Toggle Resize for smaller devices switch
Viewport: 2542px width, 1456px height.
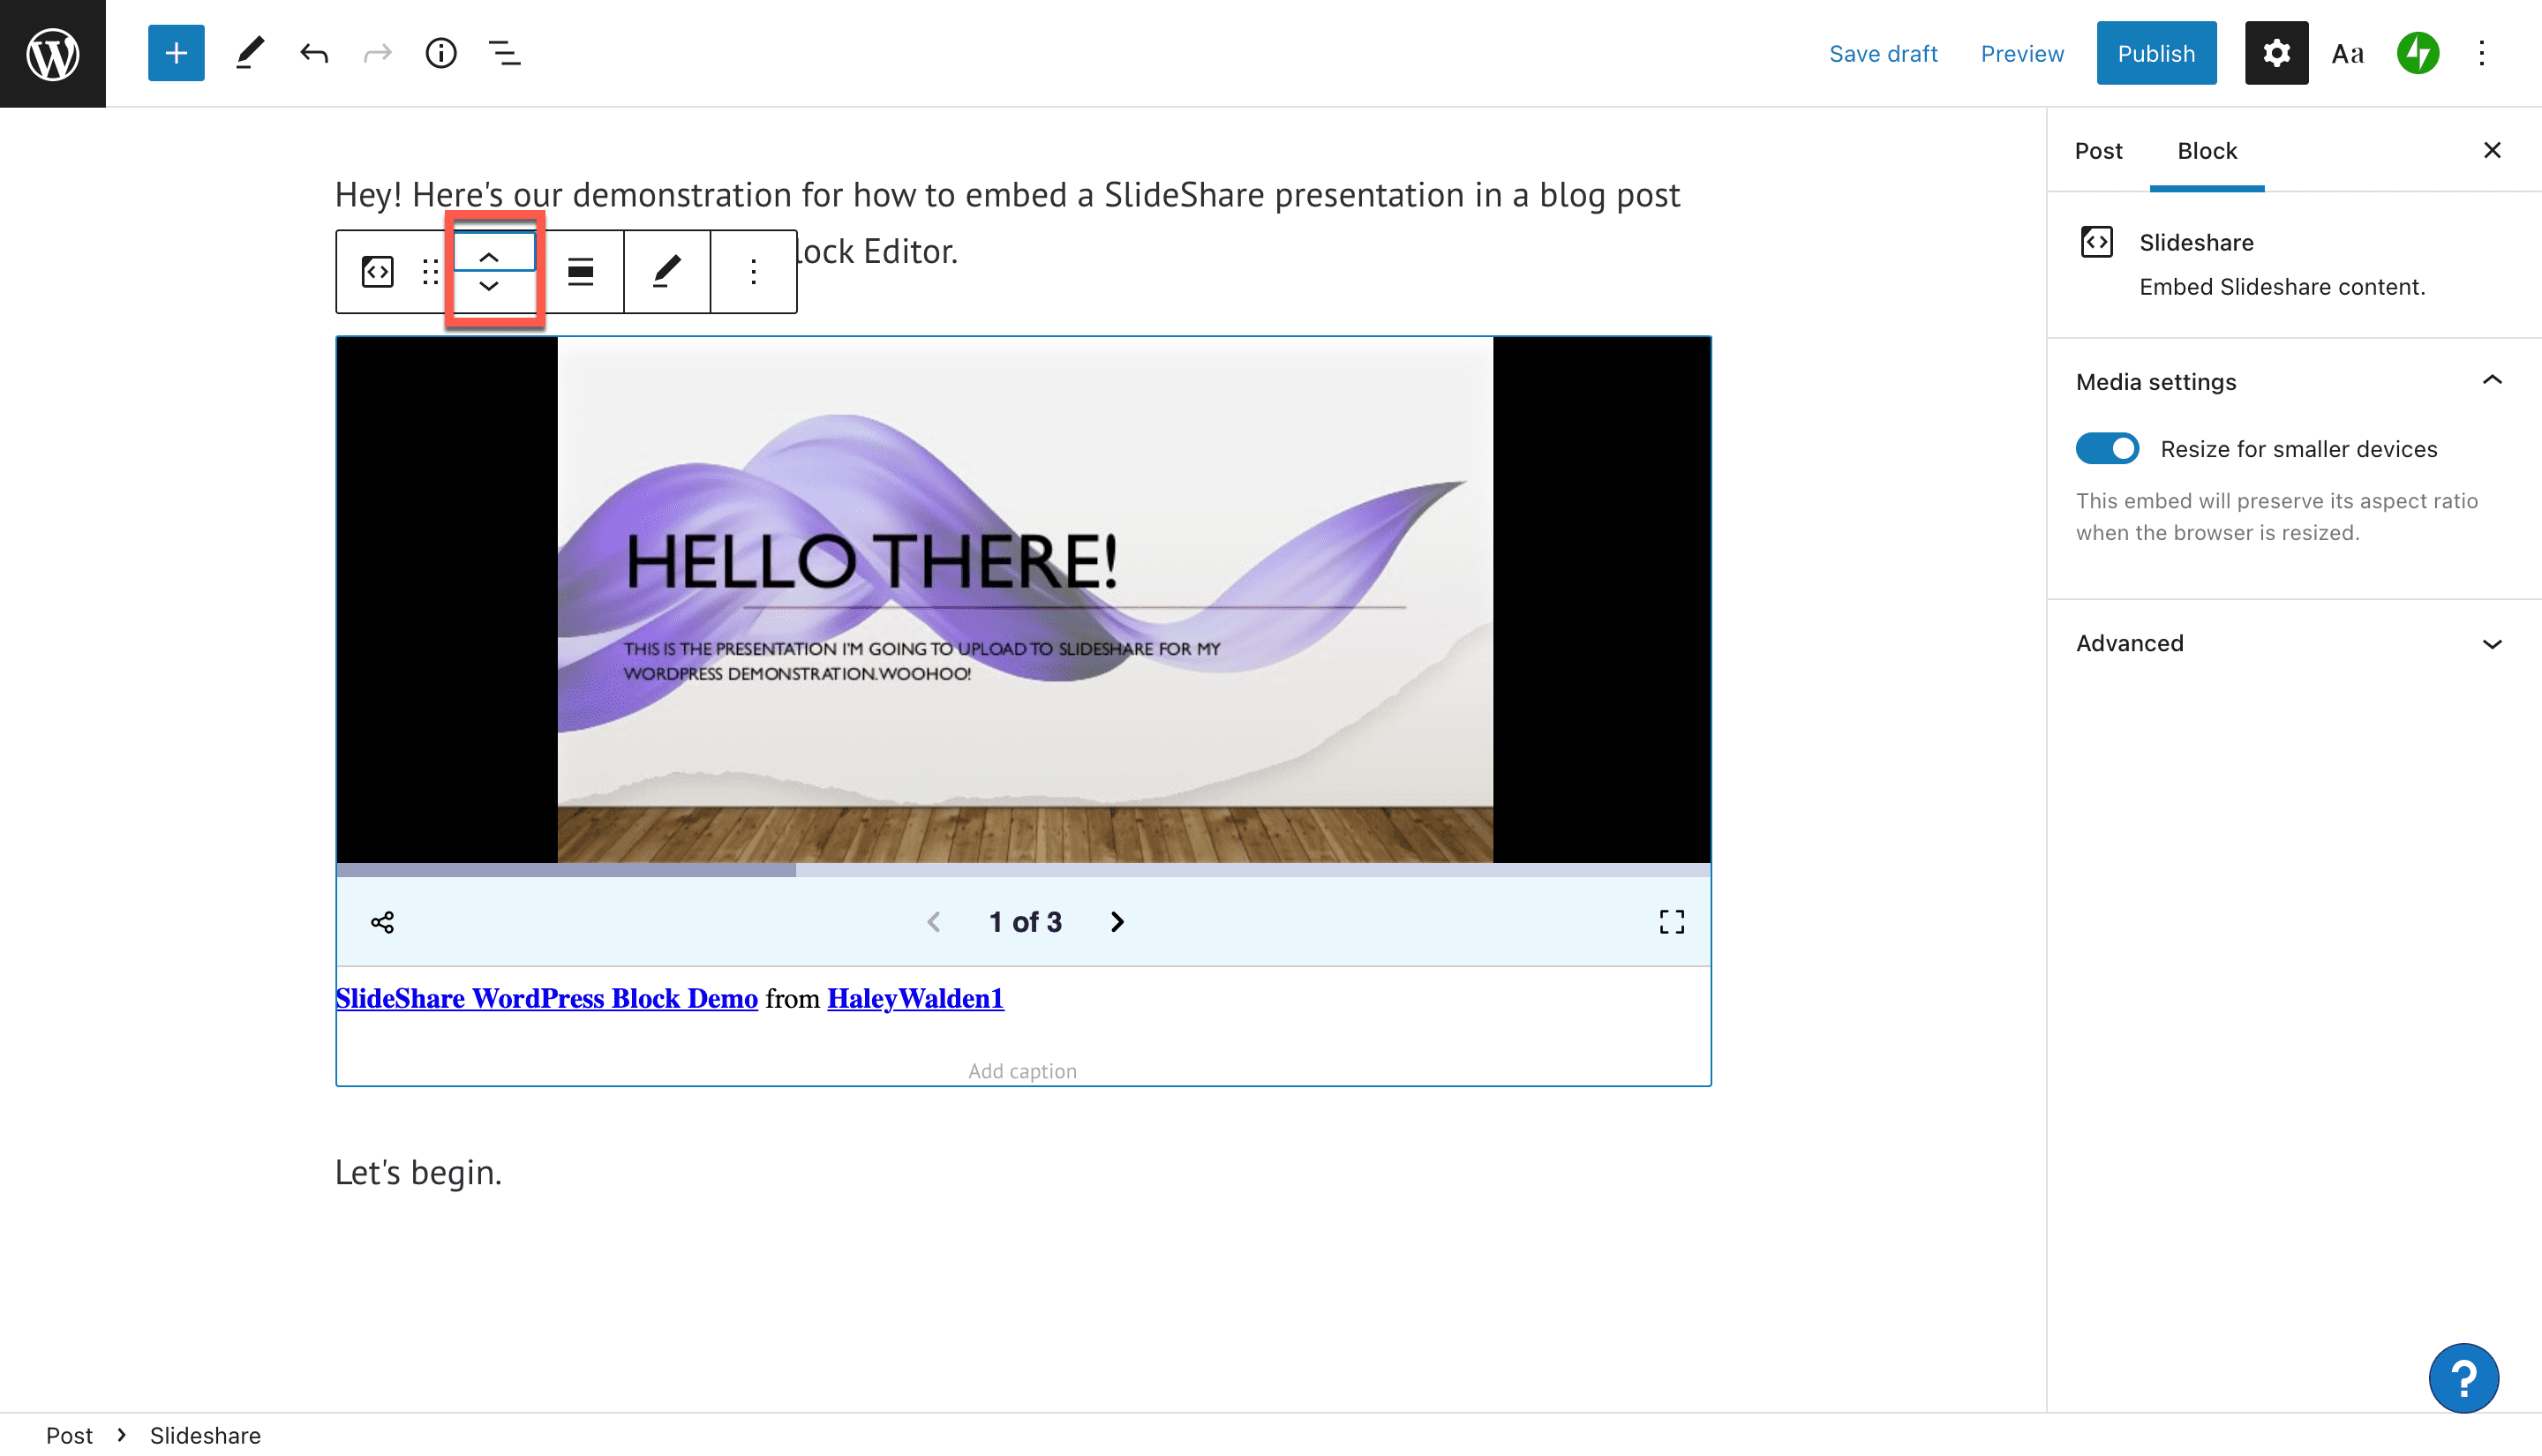click(2107, 449)
